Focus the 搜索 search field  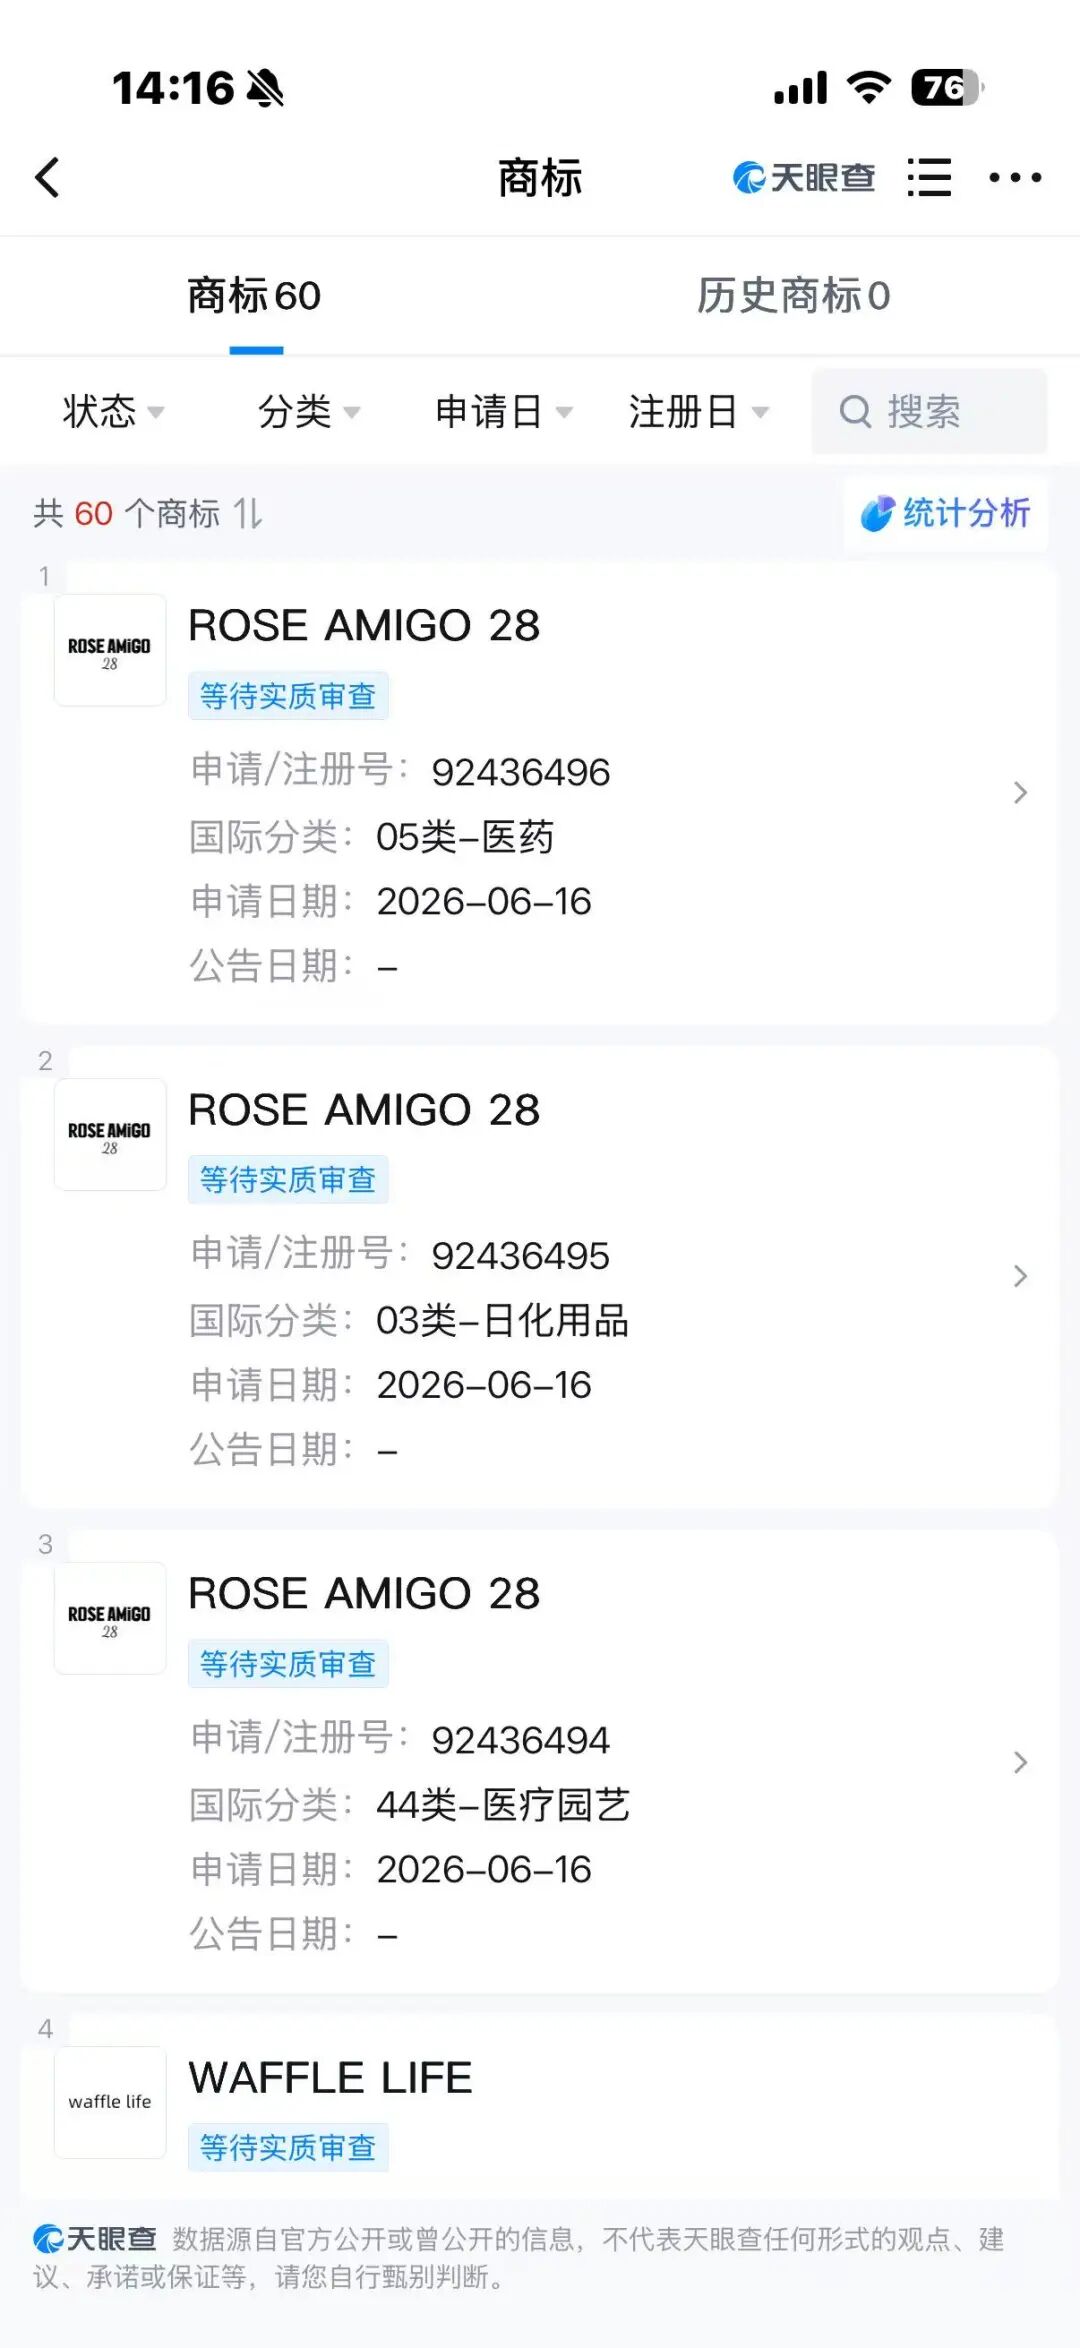(x=929, y=411)
